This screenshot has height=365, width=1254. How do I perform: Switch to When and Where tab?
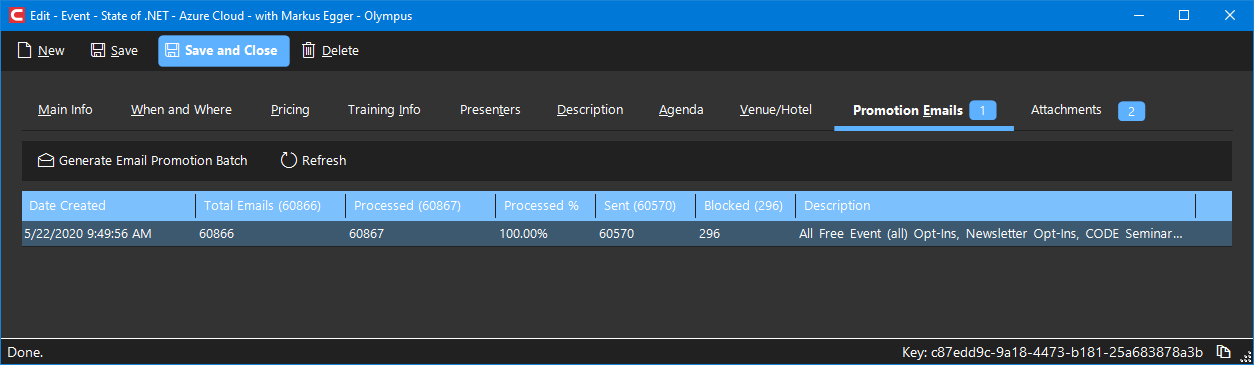click(181, 110)
